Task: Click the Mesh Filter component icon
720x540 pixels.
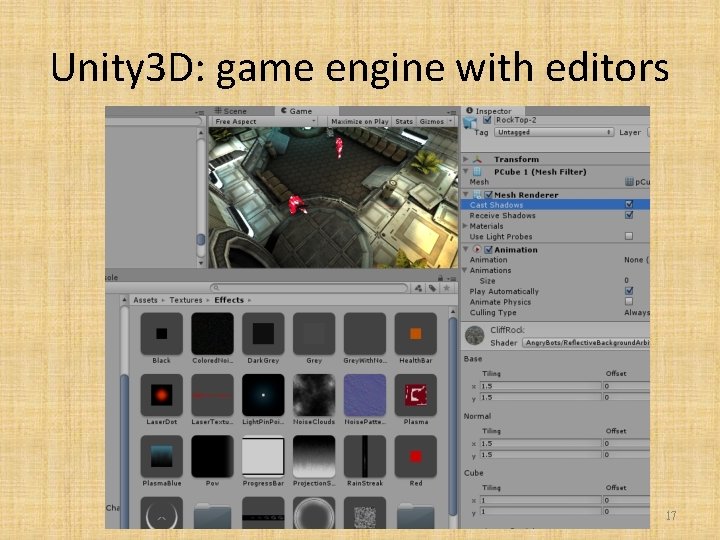Action: (x=477, y=172)
